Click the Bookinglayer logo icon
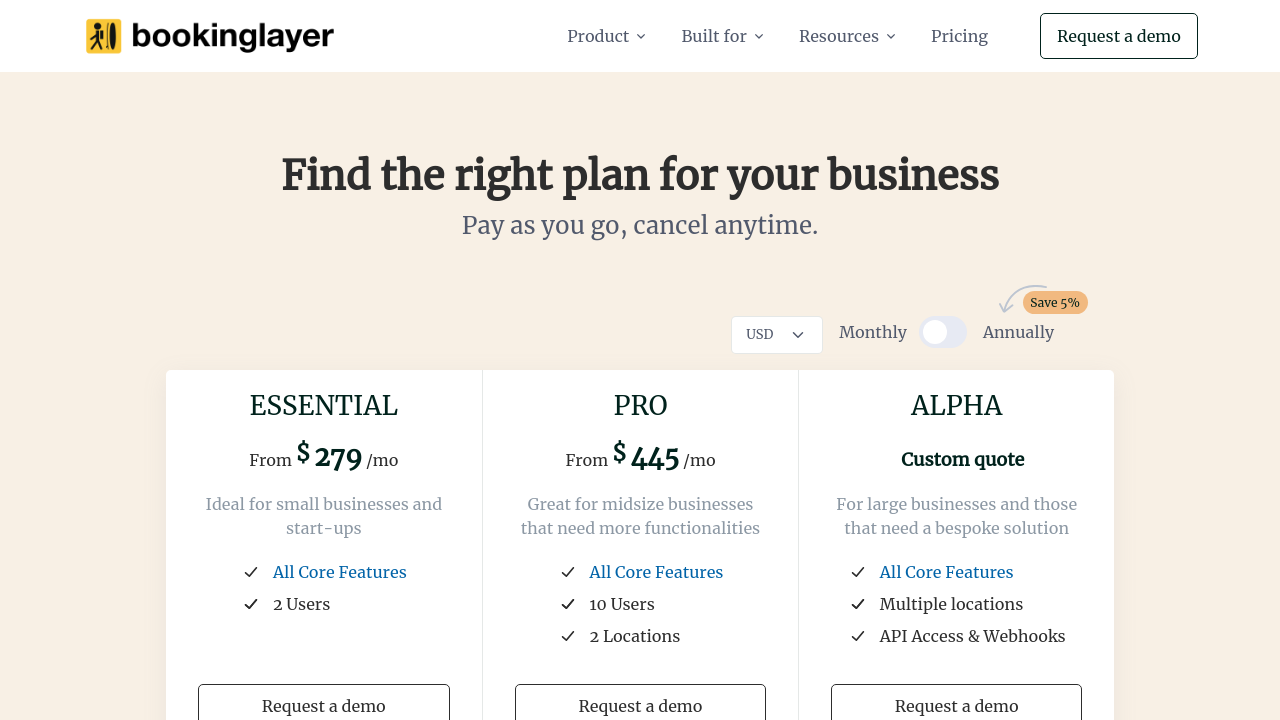Image resolution: width=1280 pixels, height=720 pixels. coord(104,36)
